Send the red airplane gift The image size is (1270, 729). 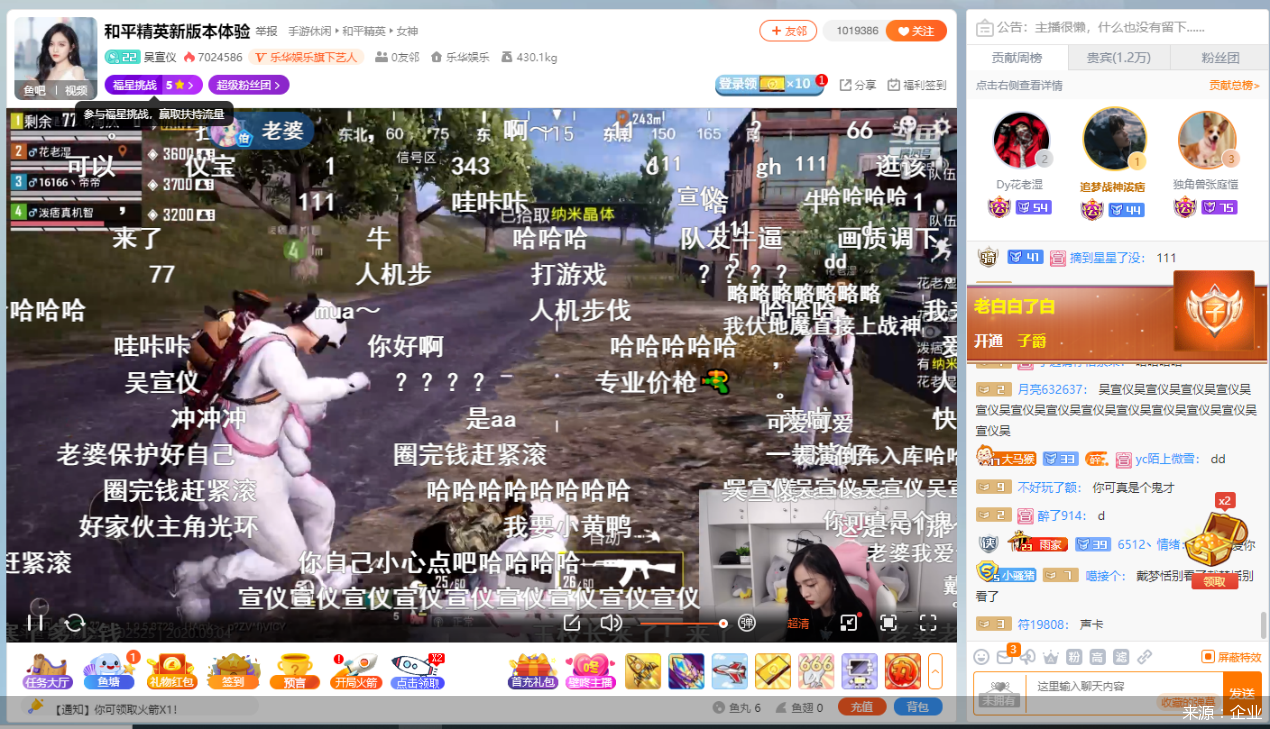click(x=729, y=671)
